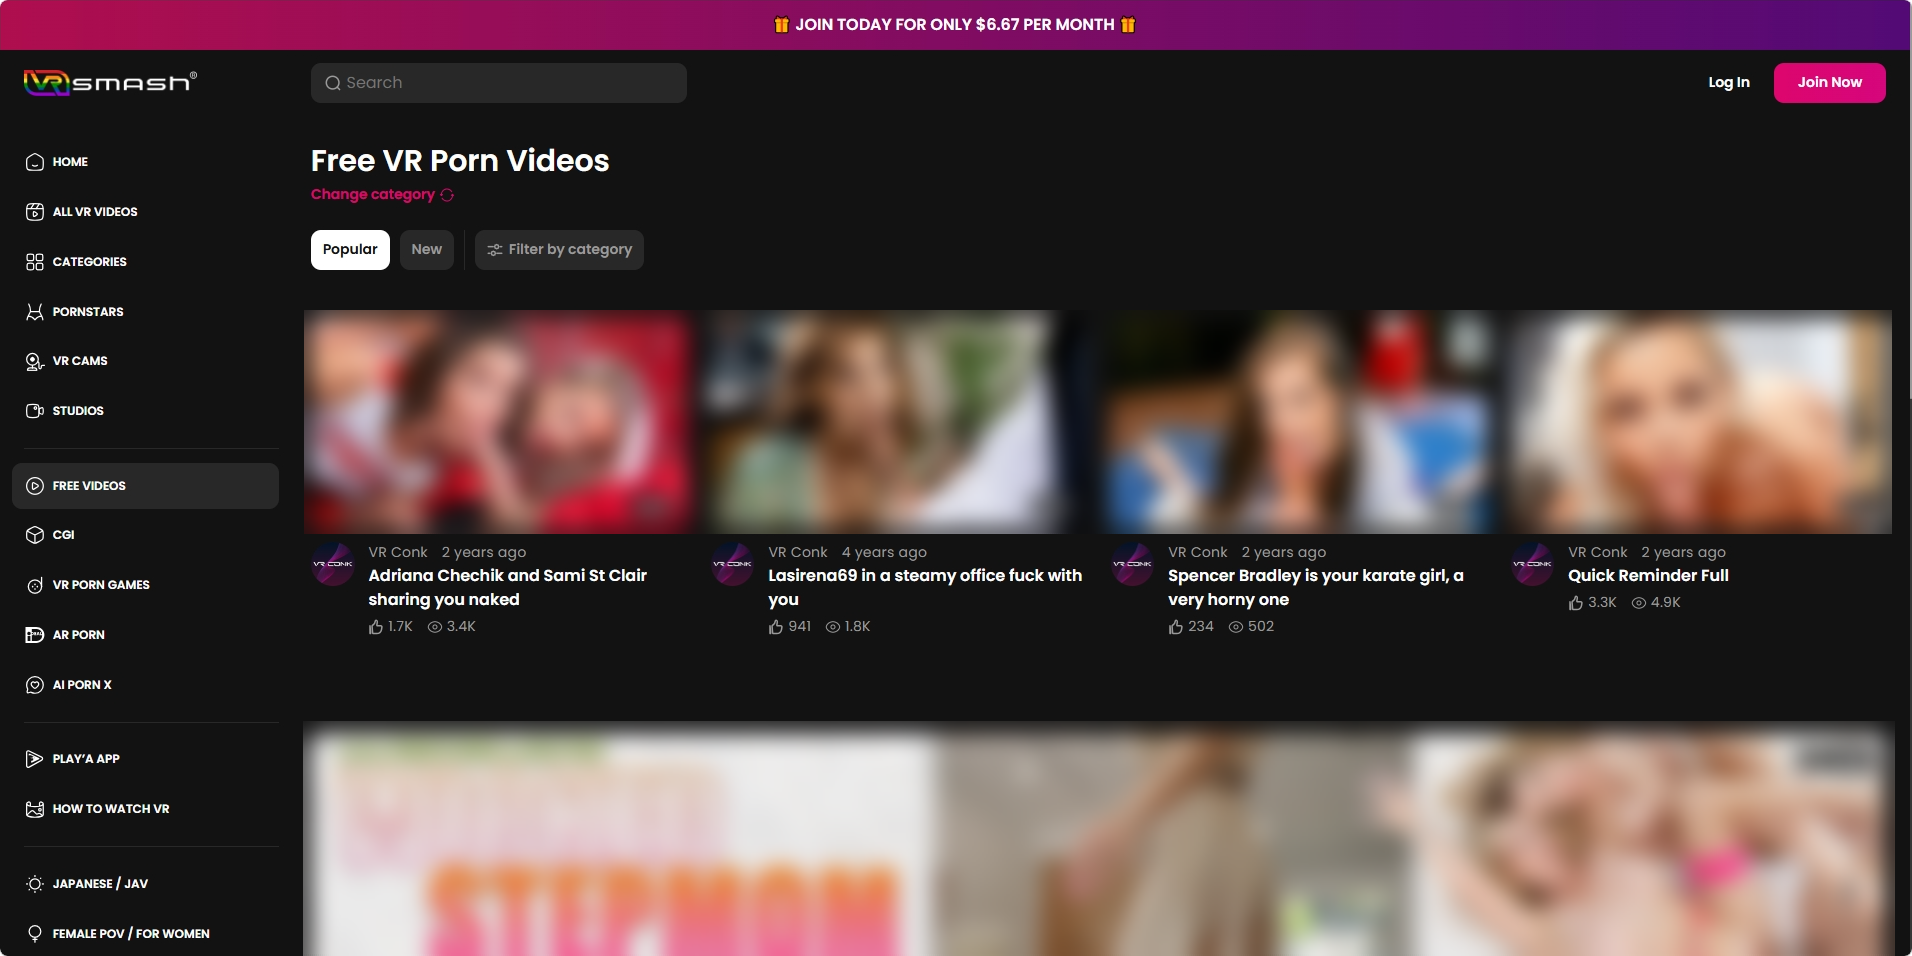Select the Japanese / JAV sidebar icon
Image resolution: width=1912 pixels, height=956 pixels.
coord(35,884)
